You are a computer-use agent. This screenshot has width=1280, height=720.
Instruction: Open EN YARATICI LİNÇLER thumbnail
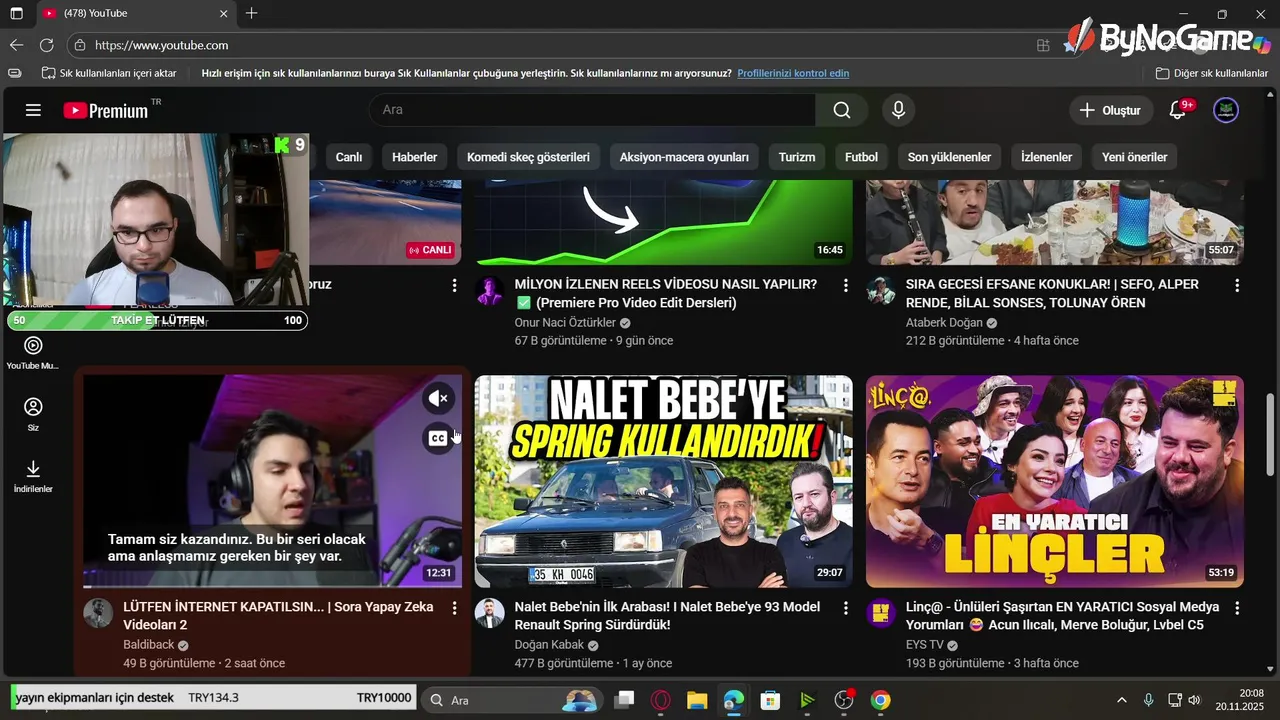pyautogui.click(x=1055, y=481)
